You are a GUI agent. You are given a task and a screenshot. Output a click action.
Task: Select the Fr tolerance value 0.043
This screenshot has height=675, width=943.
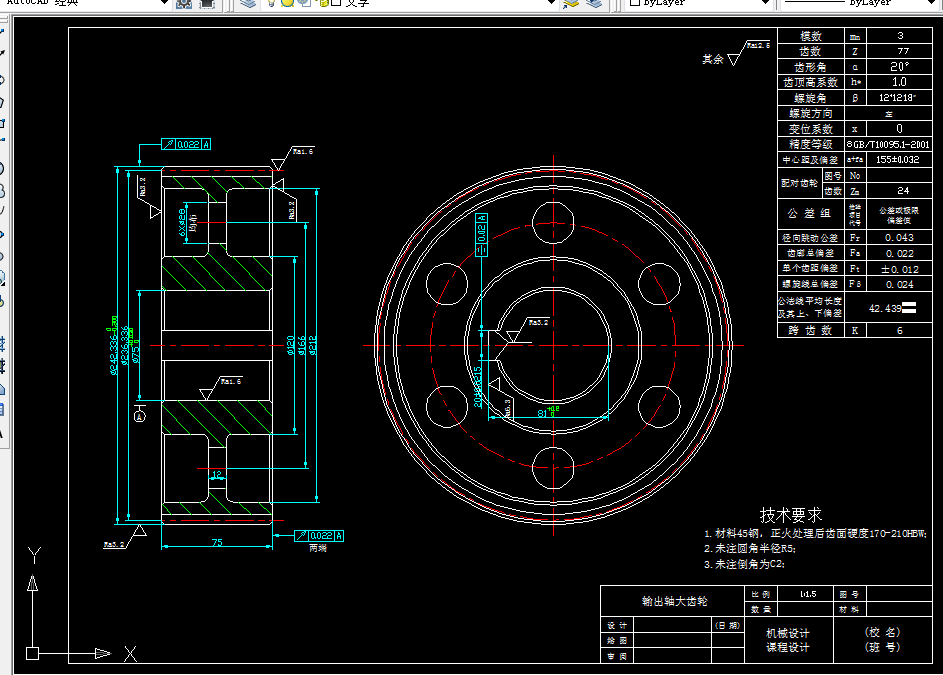pyautogui.click(x=899, y=238)
